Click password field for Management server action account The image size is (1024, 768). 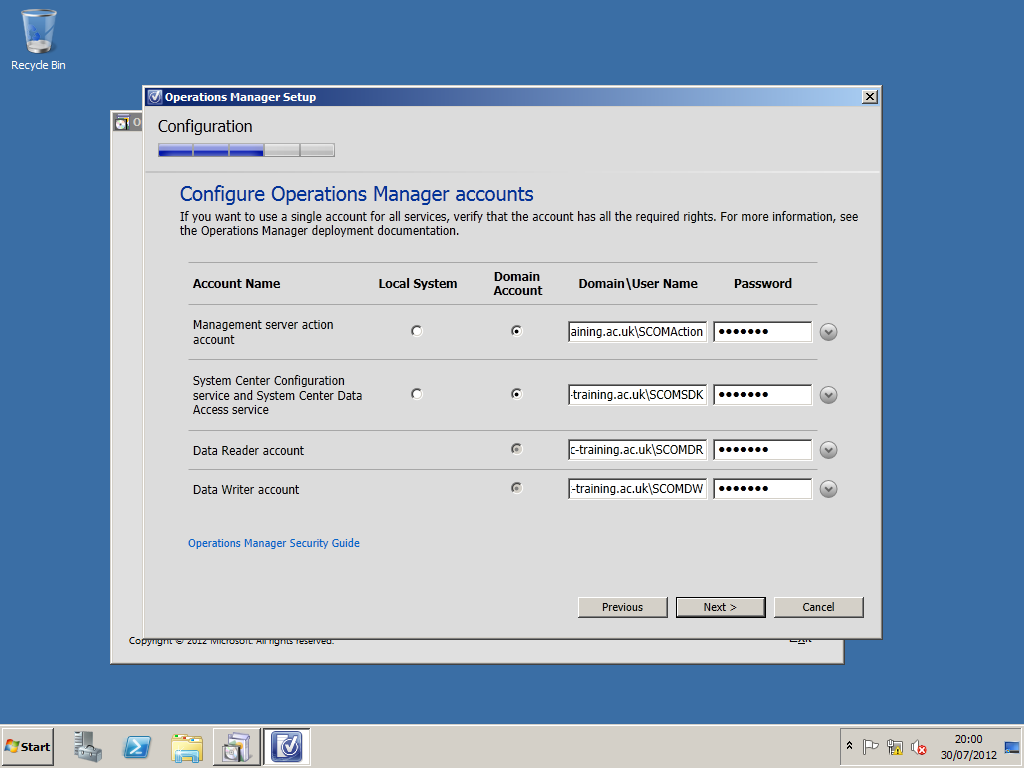point(763,332)
